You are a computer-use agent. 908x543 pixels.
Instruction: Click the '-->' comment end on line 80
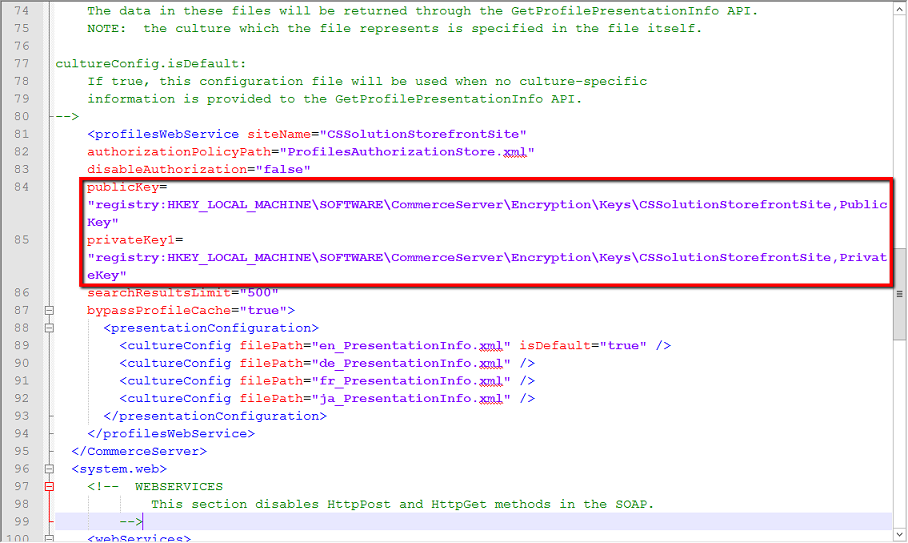(67, 116)
